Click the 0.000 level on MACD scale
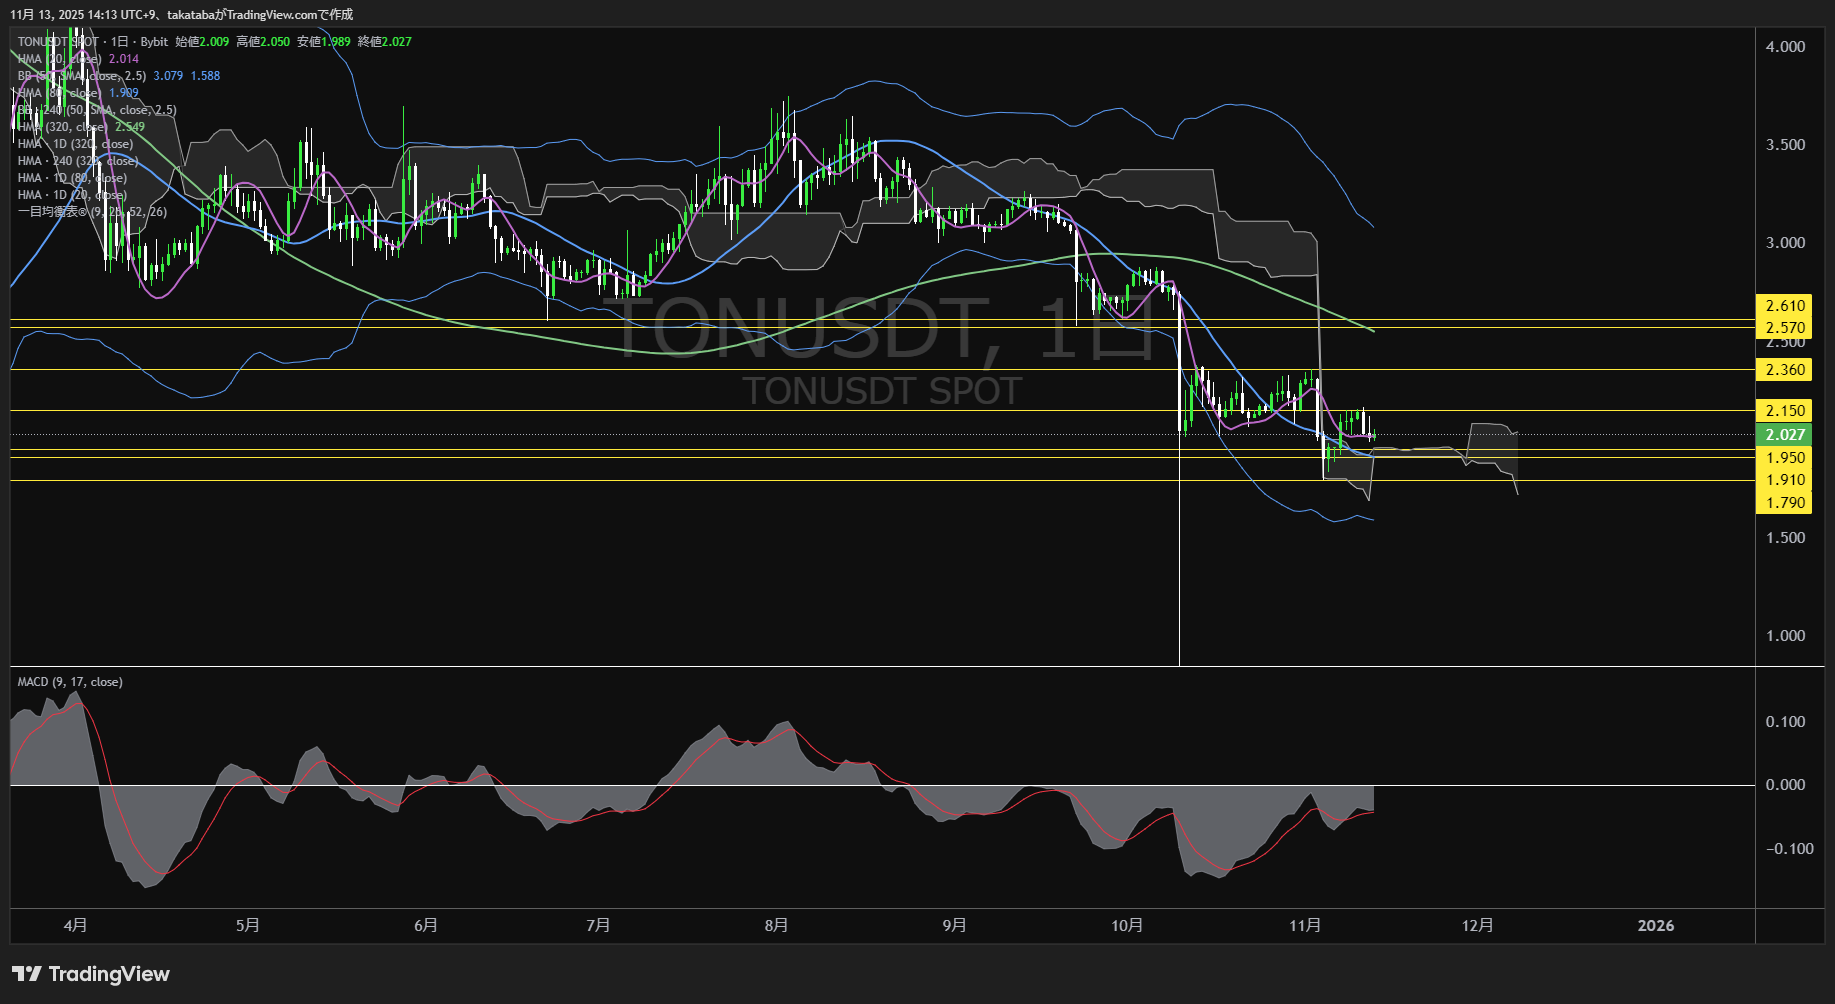Image resolution: width=1835 pixels, height=1004 pixels. point(1785,785)
